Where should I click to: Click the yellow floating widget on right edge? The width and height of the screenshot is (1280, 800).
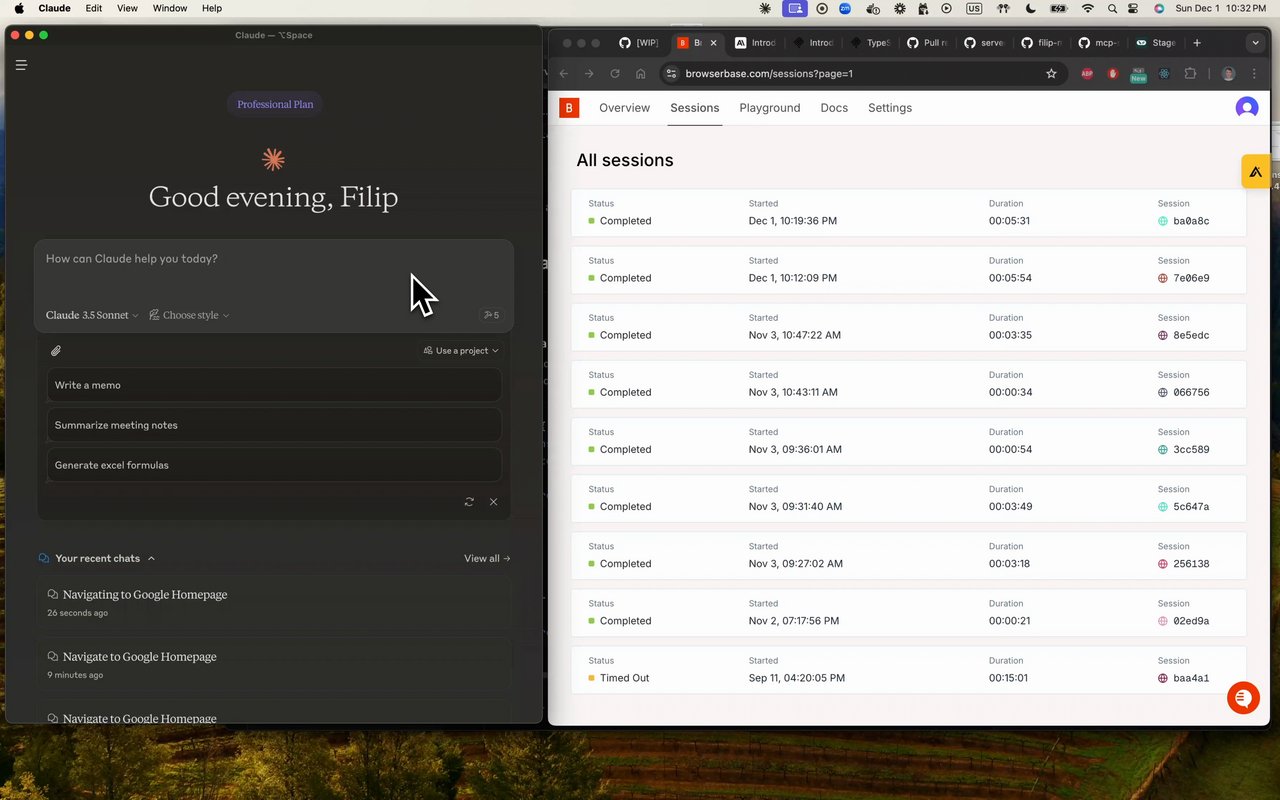[x=1256, y=172]
